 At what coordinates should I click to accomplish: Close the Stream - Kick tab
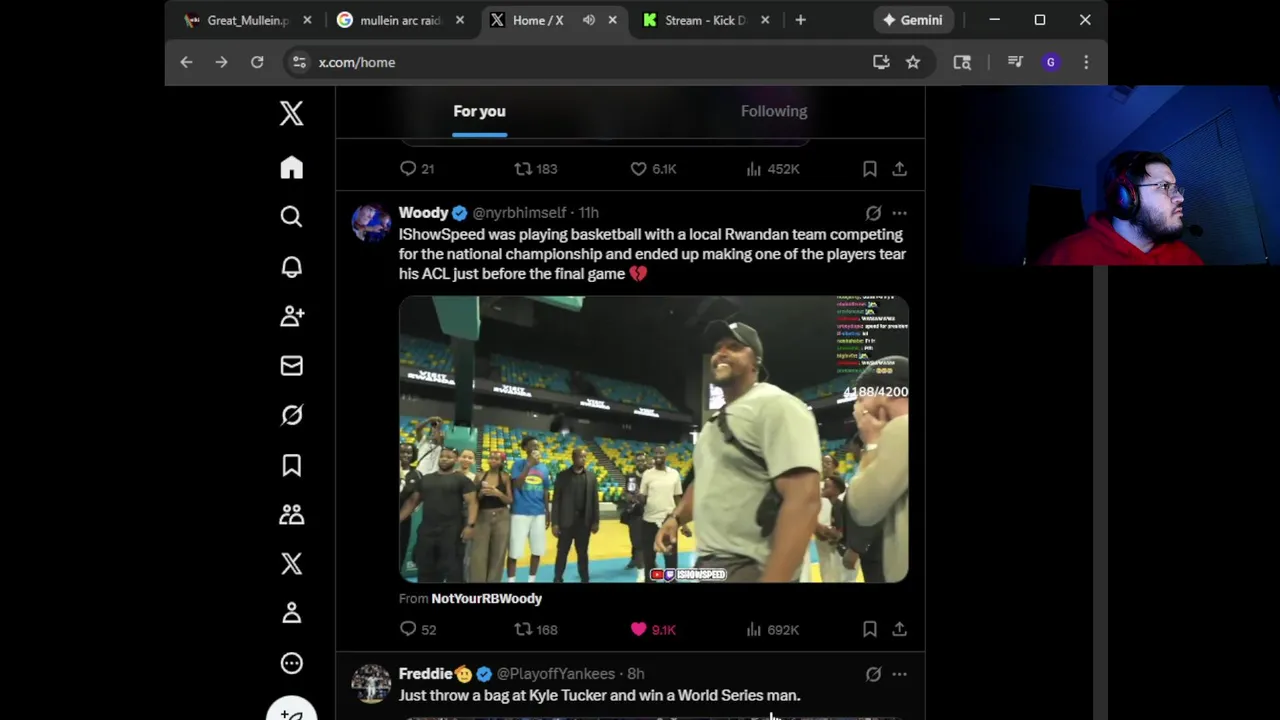(765, 20)
